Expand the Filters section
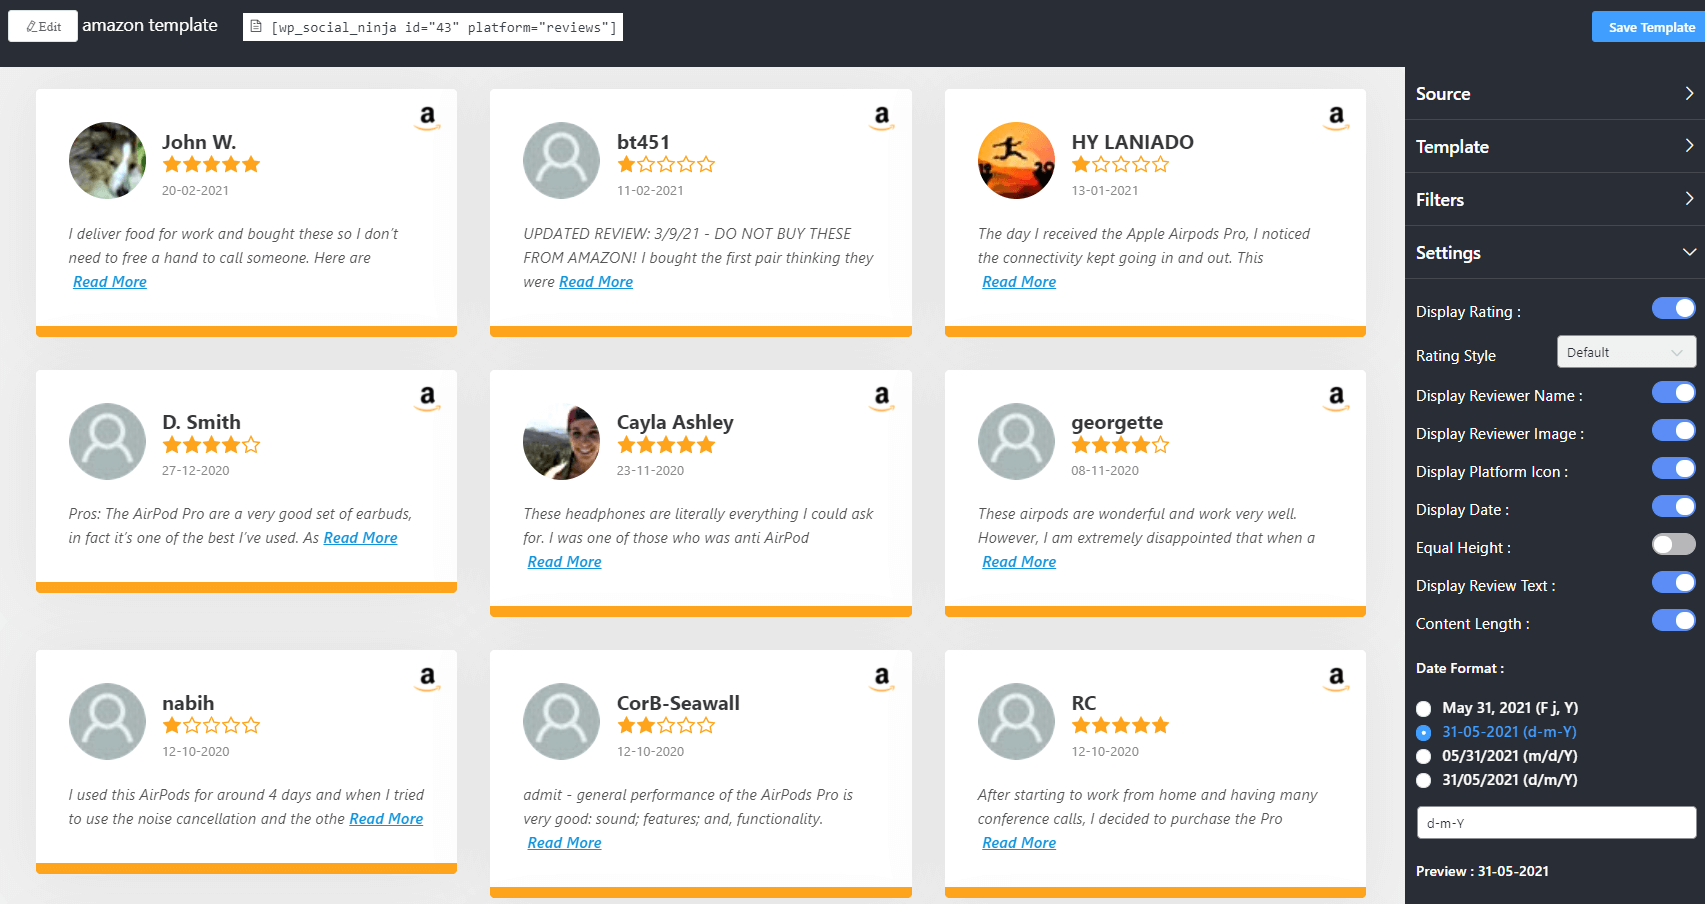The height and width of the screenshot is (904, 1705). 1553,199
